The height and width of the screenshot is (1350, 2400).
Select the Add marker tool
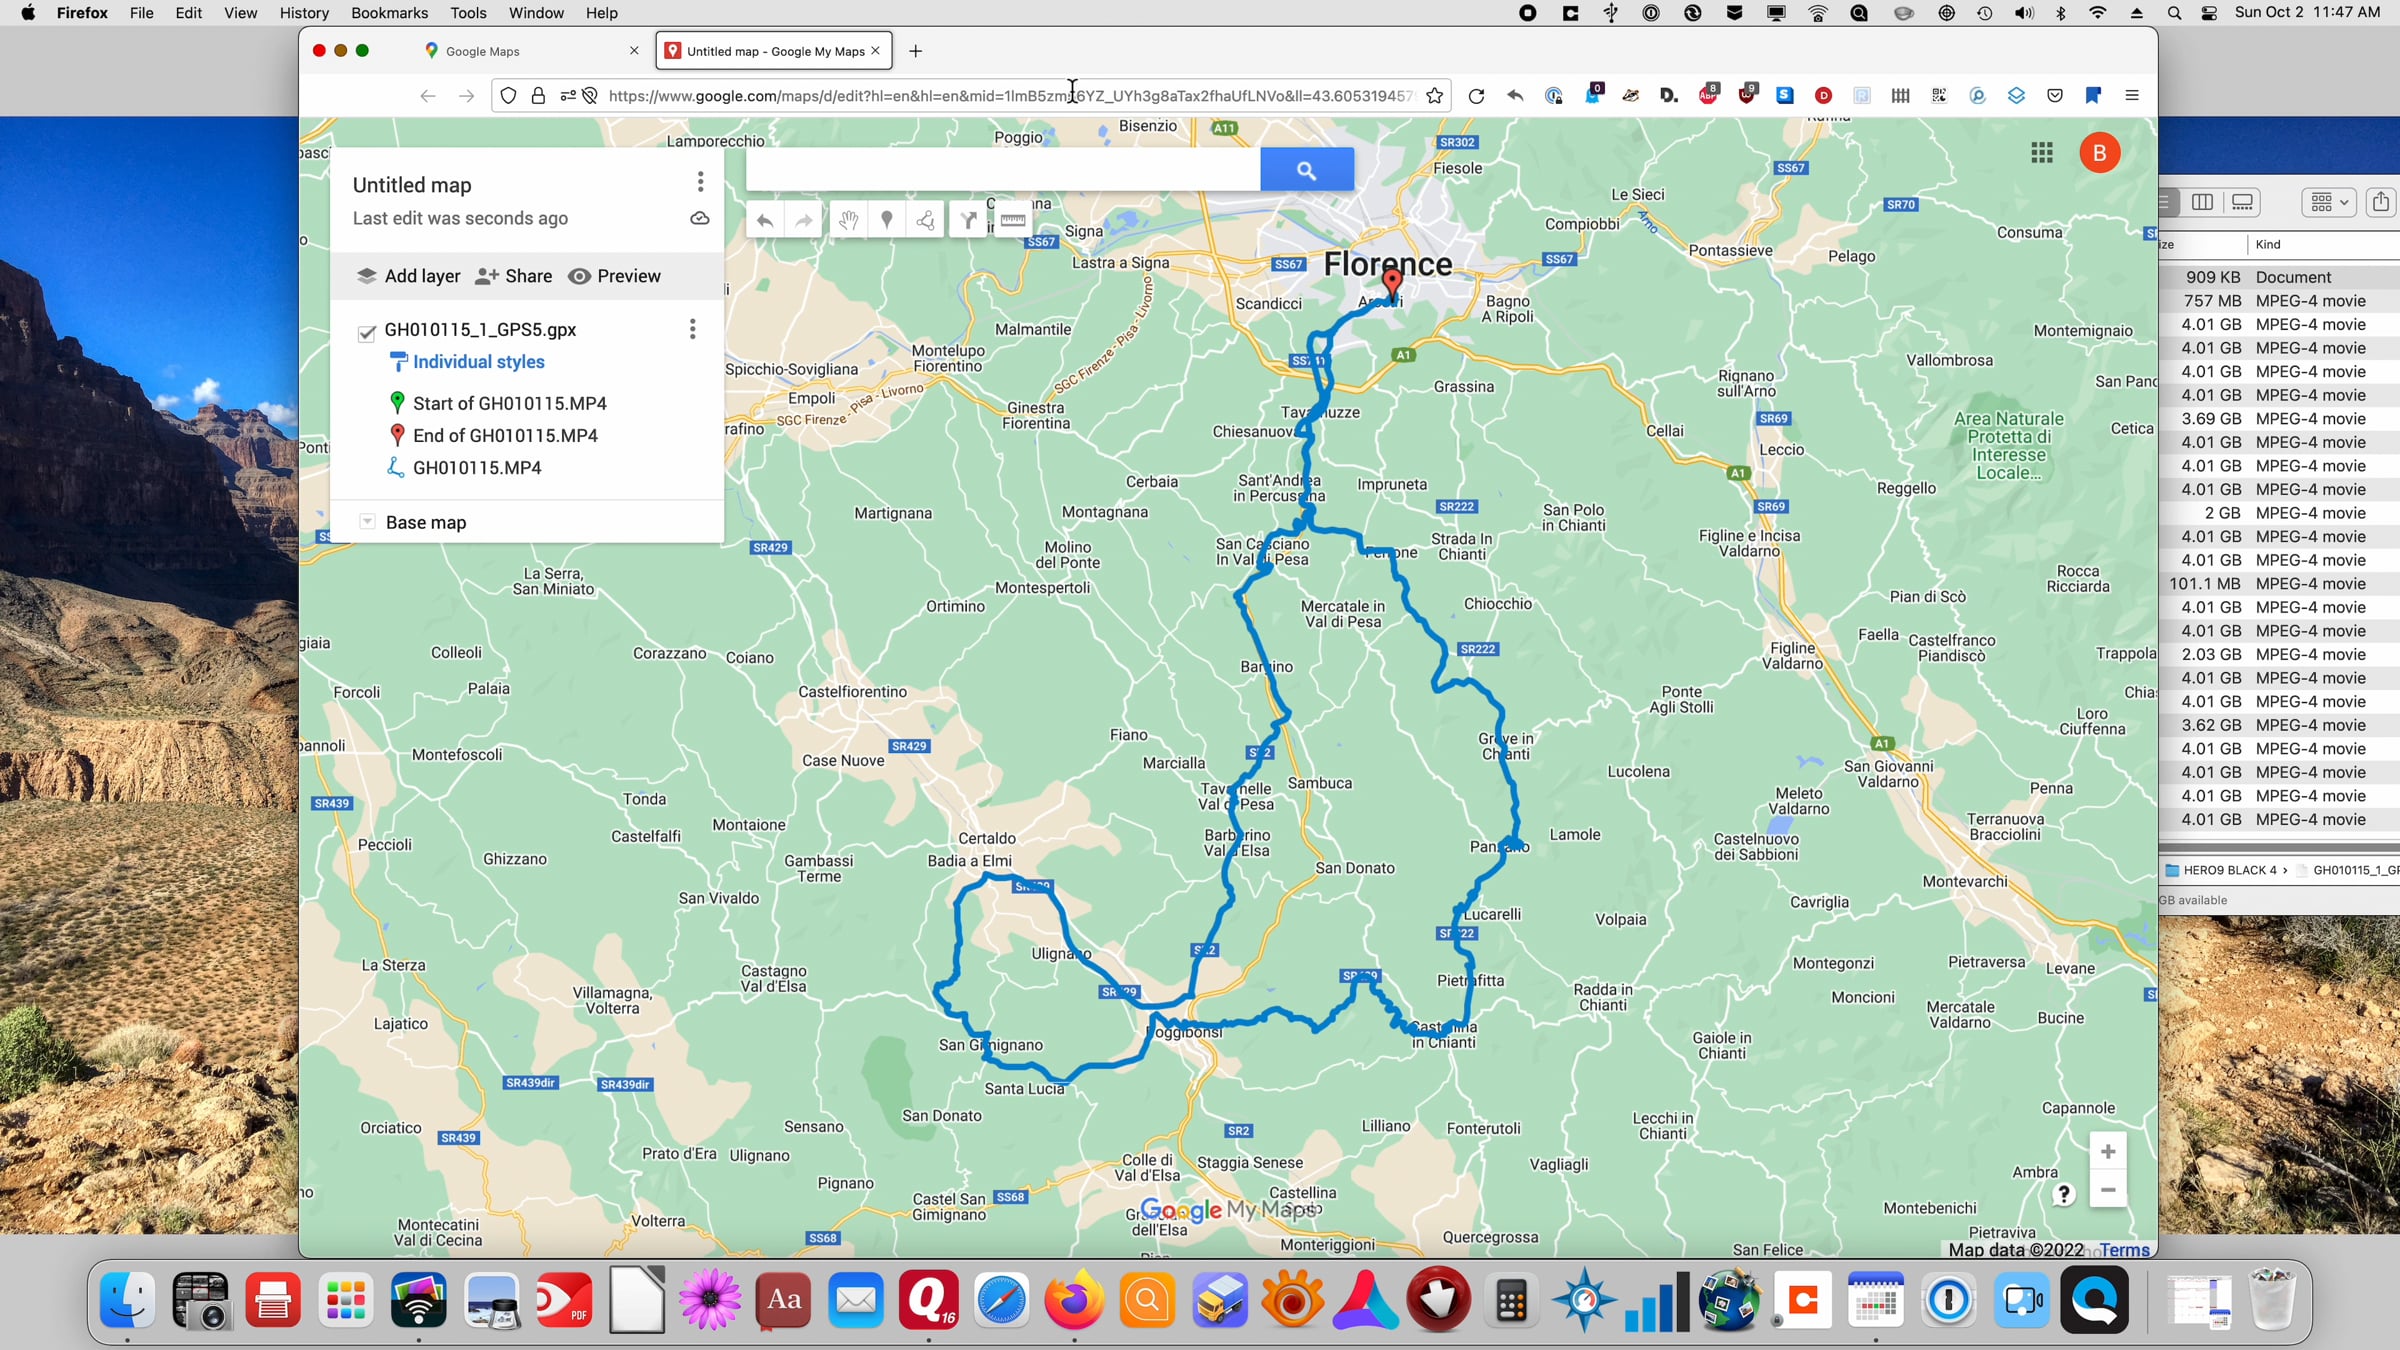[x=886, y=220]
